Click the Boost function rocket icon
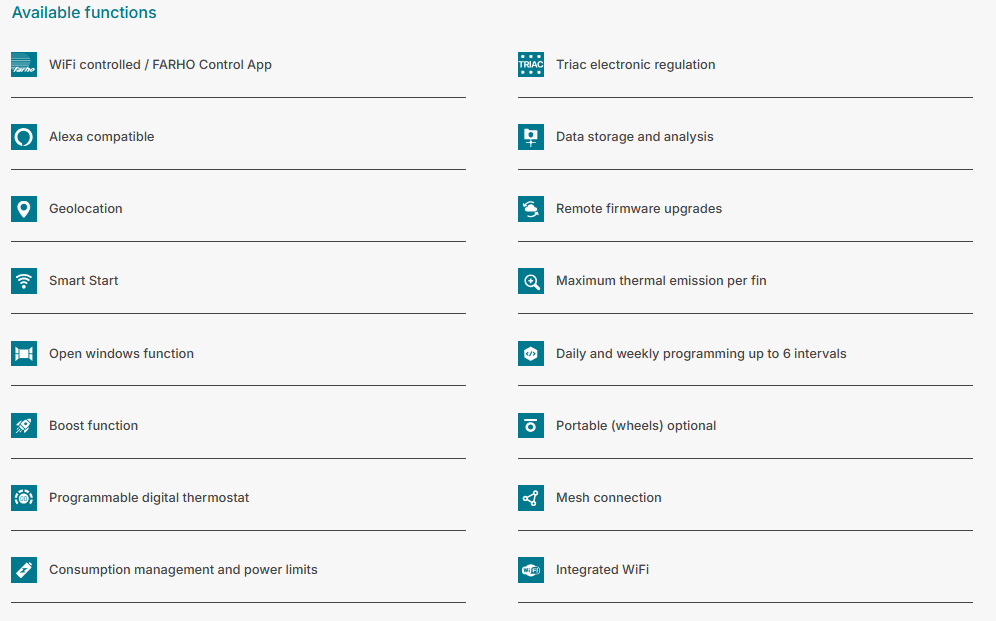The width and height of the screenshot is (996, 621). pos(24,426)
